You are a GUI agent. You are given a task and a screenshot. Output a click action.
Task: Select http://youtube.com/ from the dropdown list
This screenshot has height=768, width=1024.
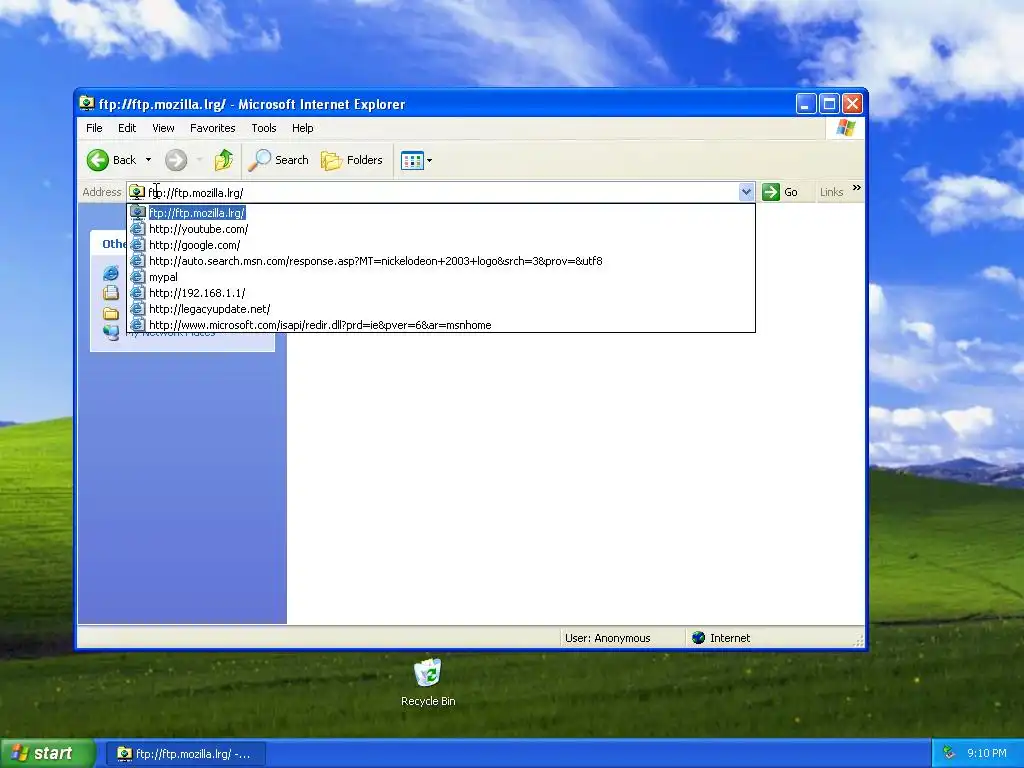click(441, 229)
